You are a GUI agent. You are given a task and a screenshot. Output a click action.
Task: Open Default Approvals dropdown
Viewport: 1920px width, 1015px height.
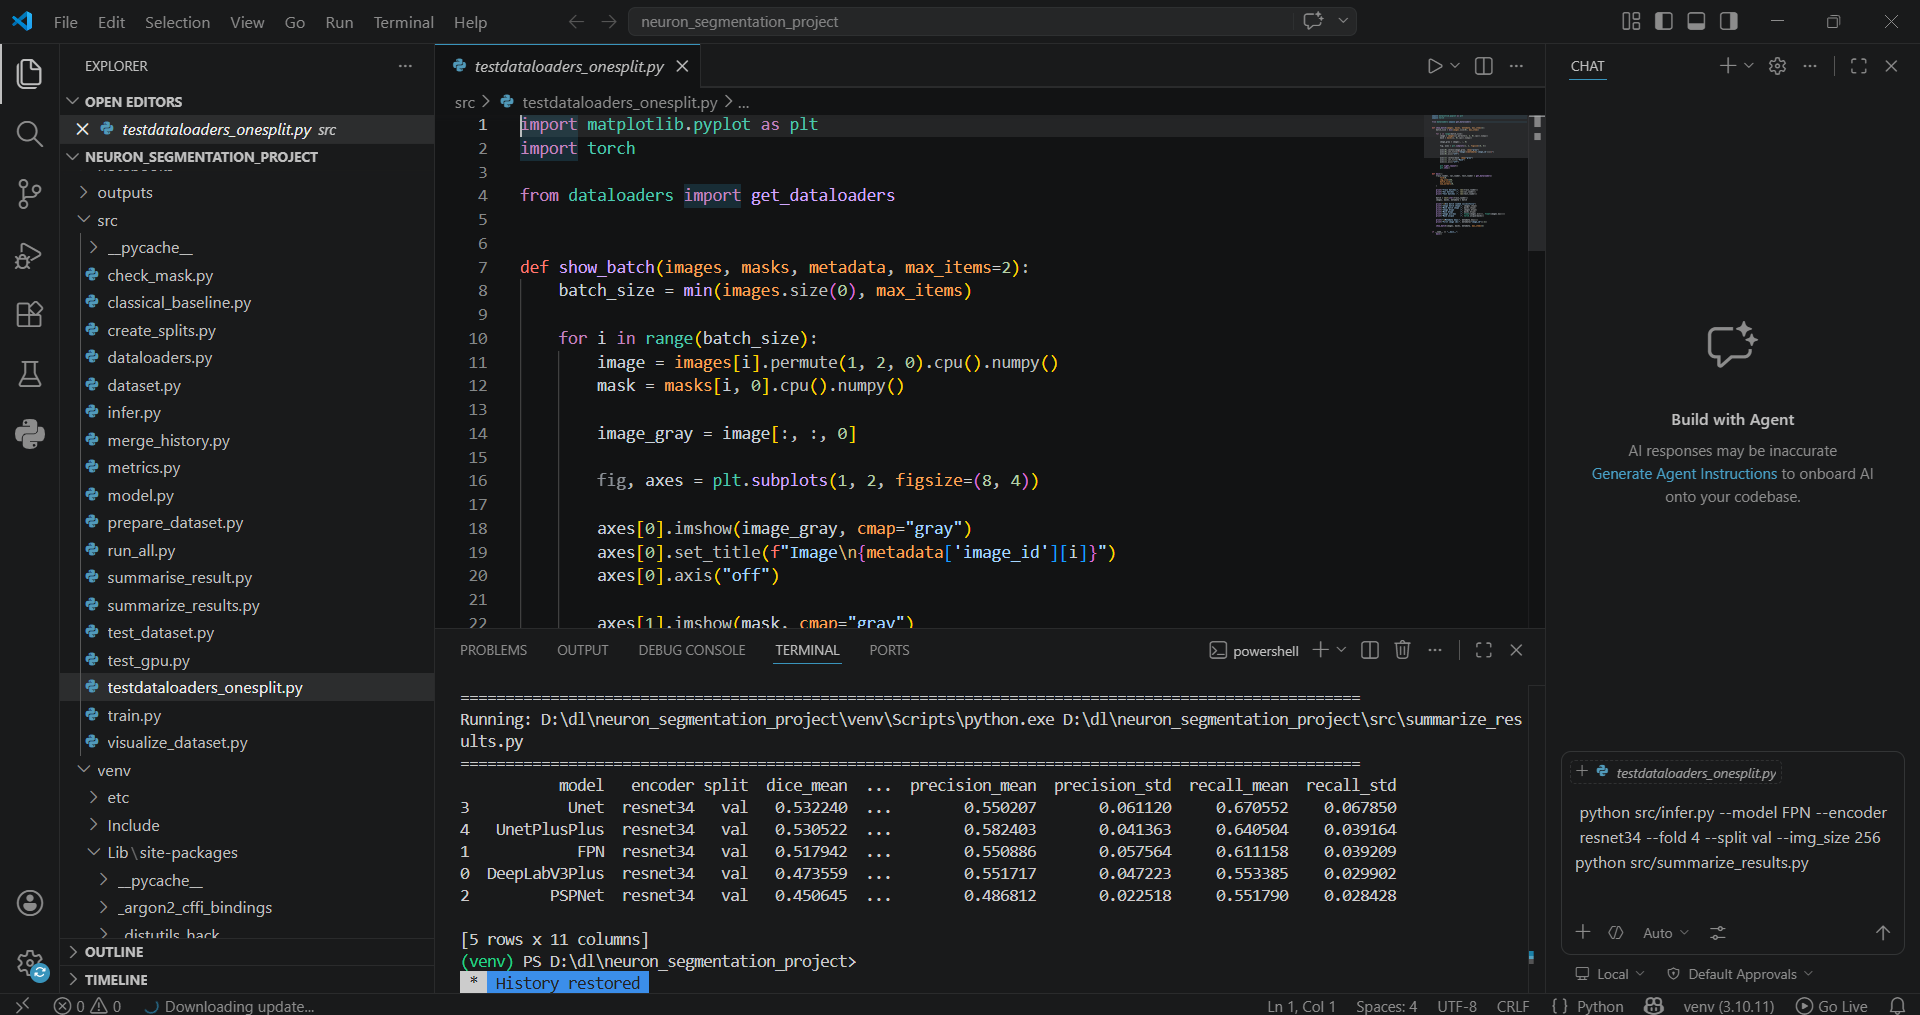1740,974
